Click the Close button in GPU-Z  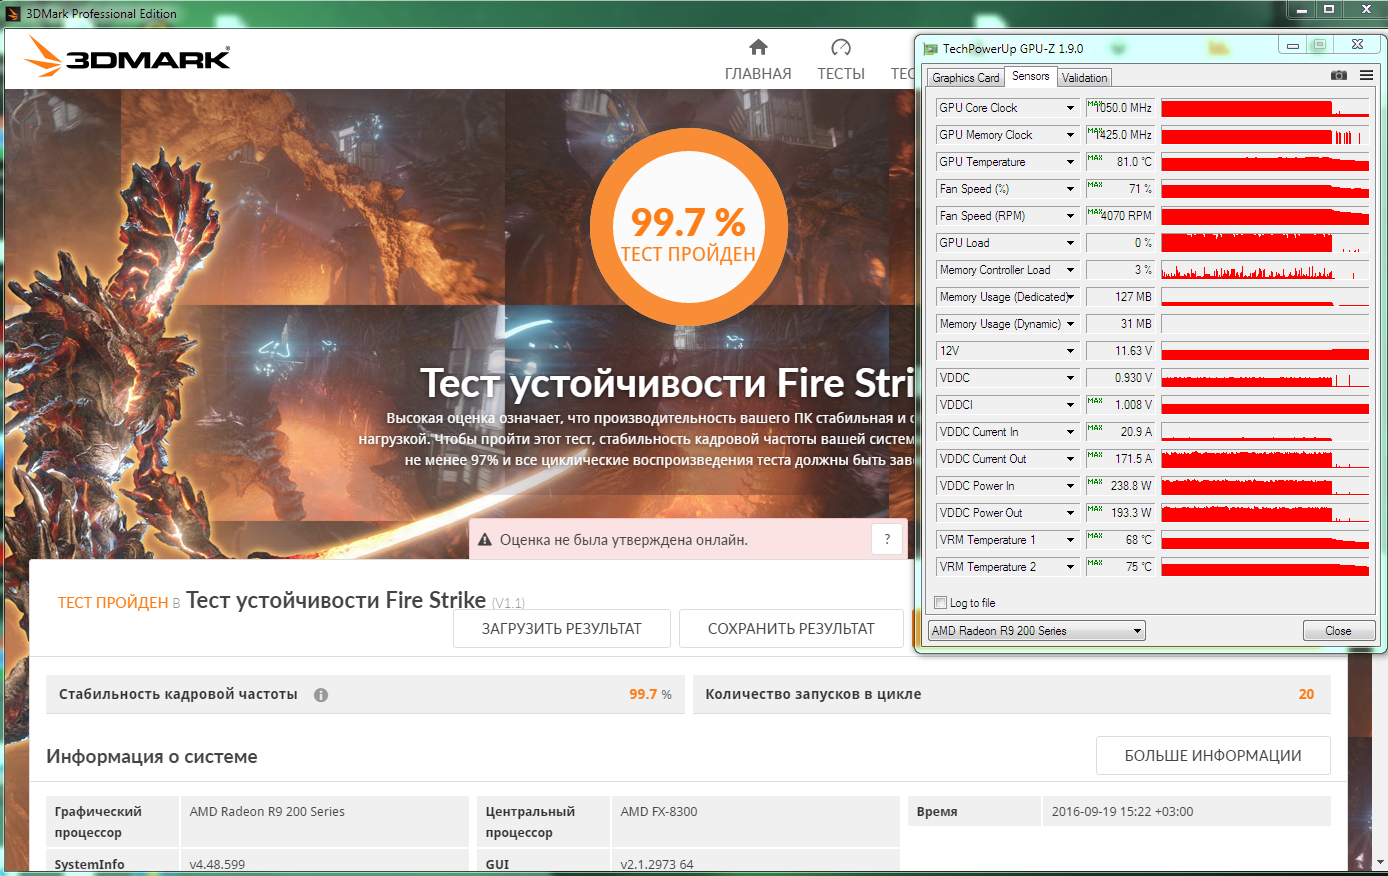pos(1339,631)
